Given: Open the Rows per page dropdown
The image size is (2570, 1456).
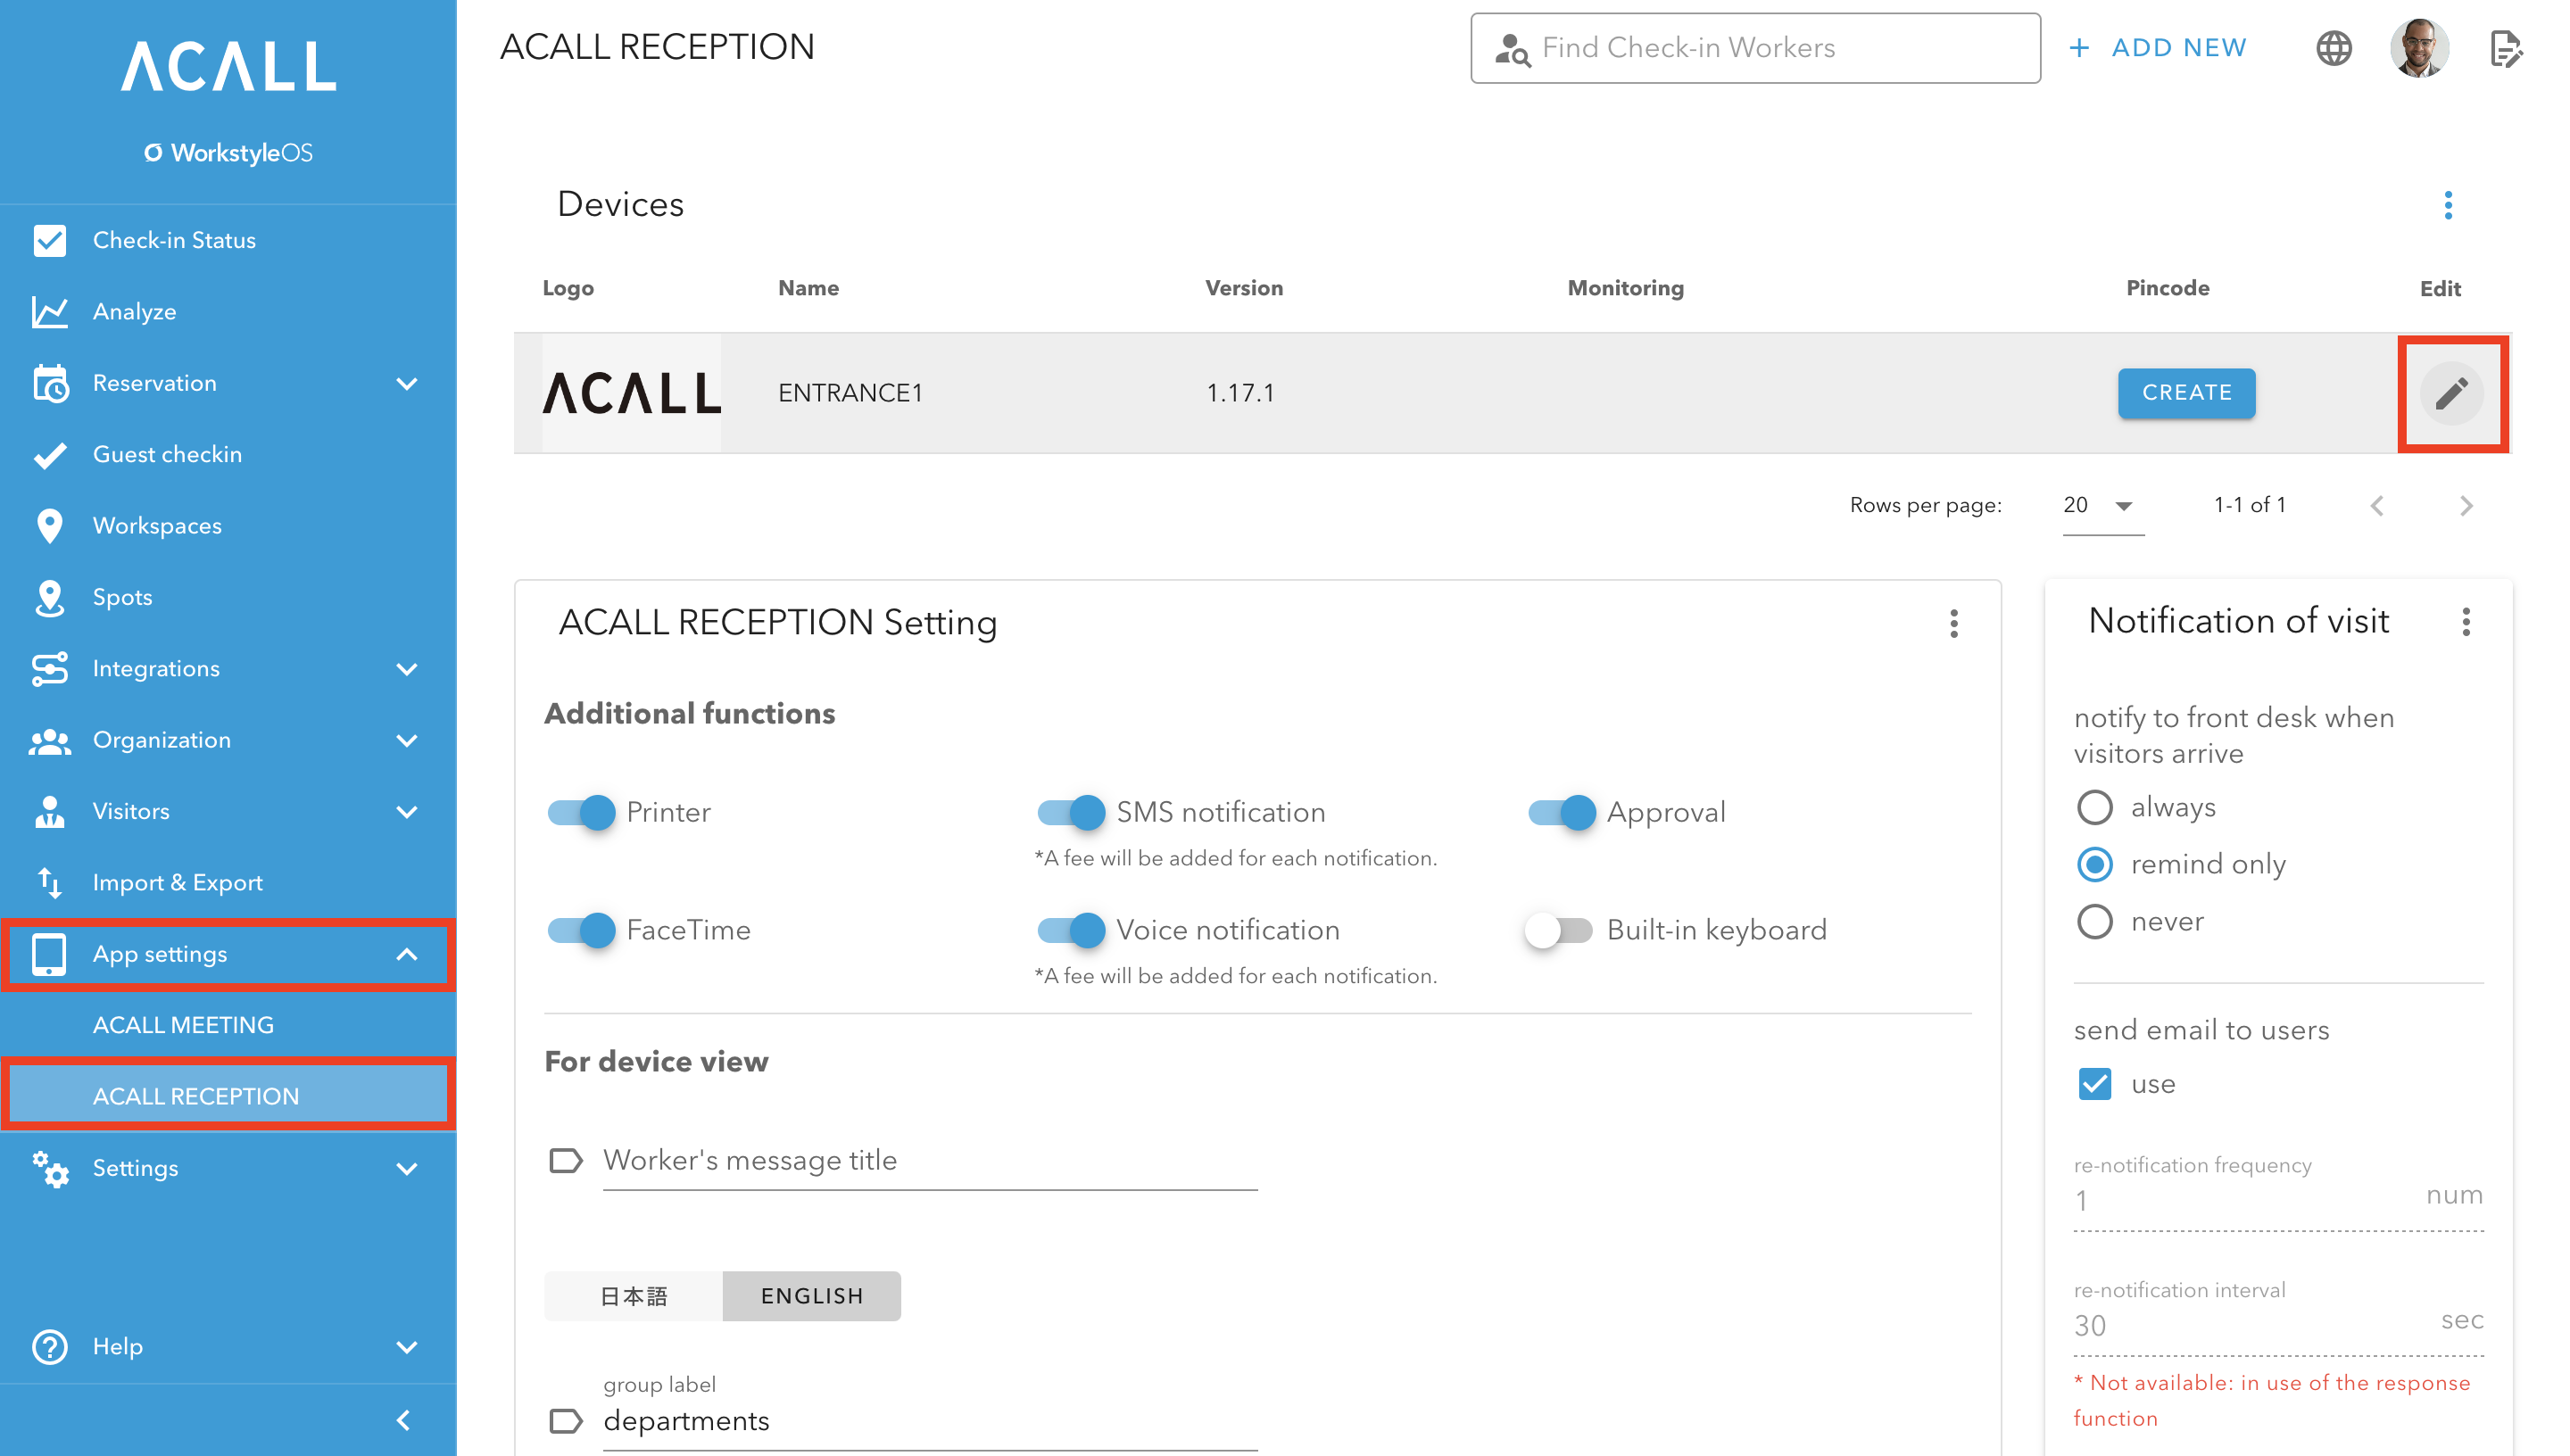Looking at the screenshot, I should click(2102, 505).
